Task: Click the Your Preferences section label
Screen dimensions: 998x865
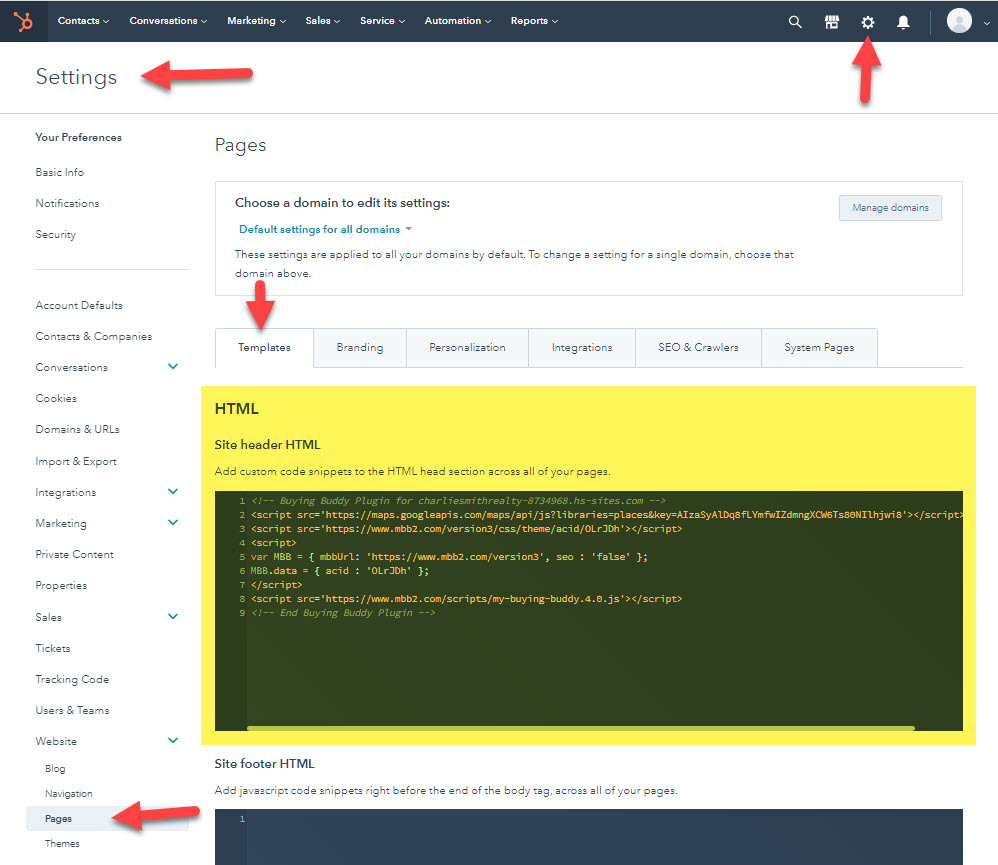Action: 78,137
